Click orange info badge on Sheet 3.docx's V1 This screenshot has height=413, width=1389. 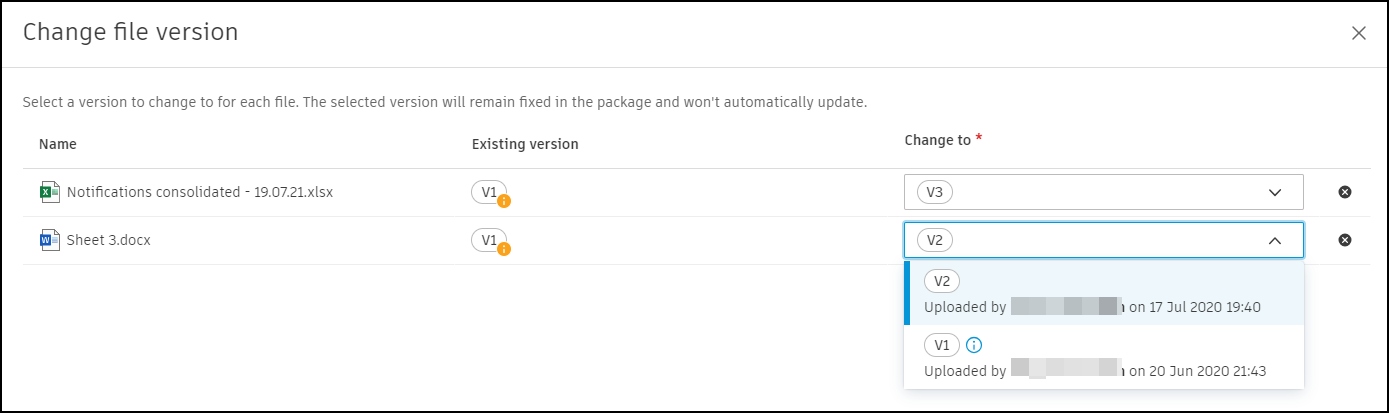[x=504, y=249]
